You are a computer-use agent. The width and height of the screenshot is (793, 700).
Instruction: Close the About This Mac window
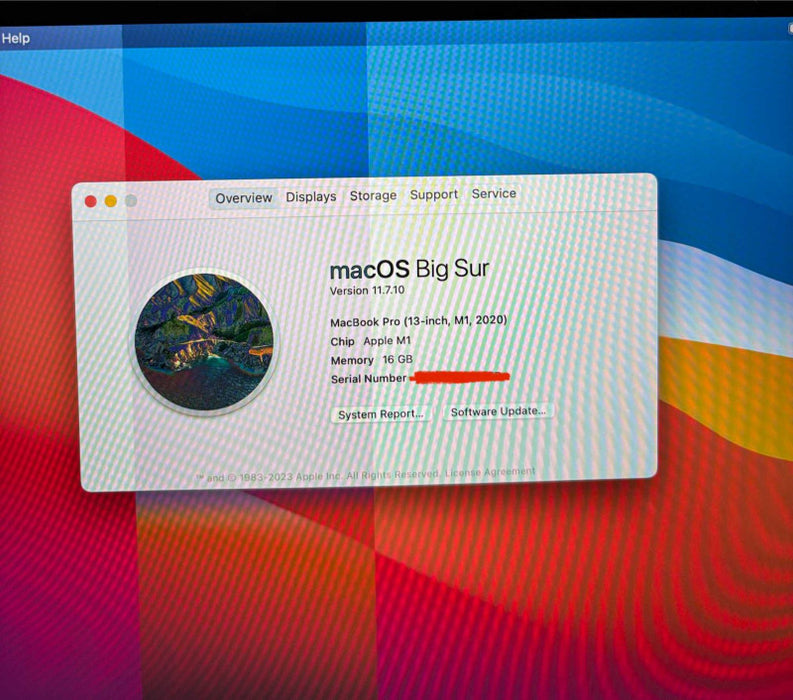pyautogui.click(x=91, y=202)
